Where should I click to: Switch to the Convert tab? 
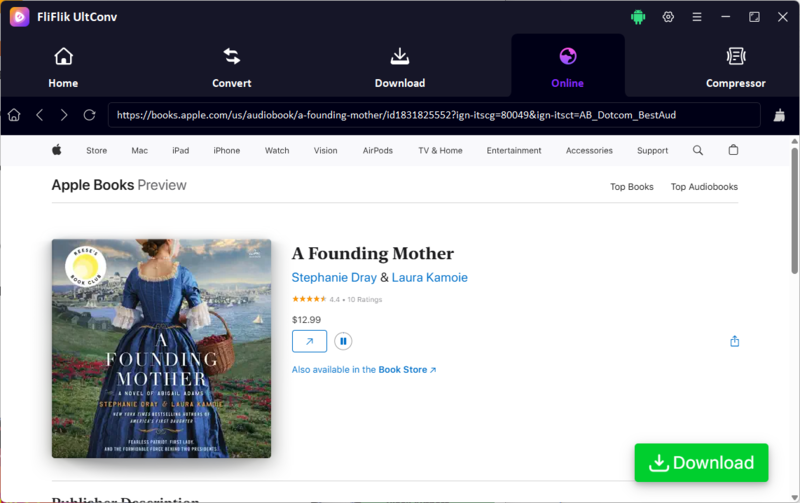click(232, 66)
